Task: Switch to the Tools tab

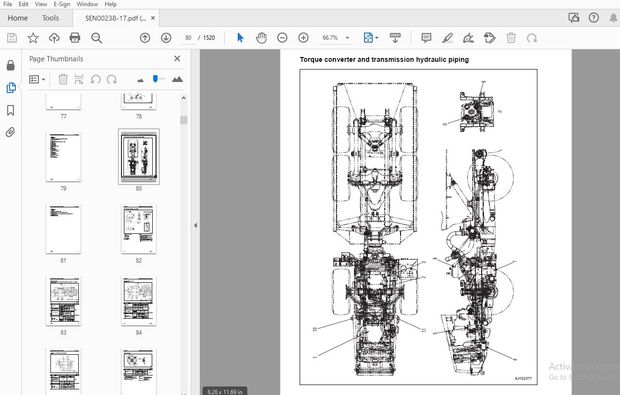Action: pos(50,18)
